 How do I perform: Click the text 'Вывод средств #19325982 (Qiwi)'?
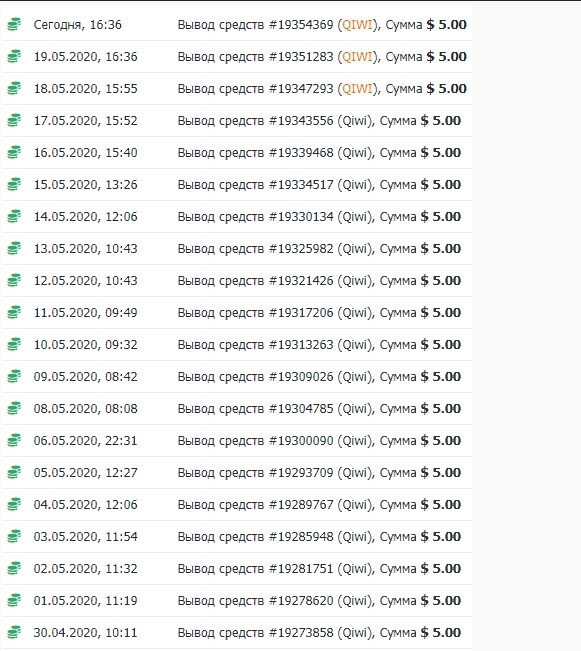click(275, 249)
